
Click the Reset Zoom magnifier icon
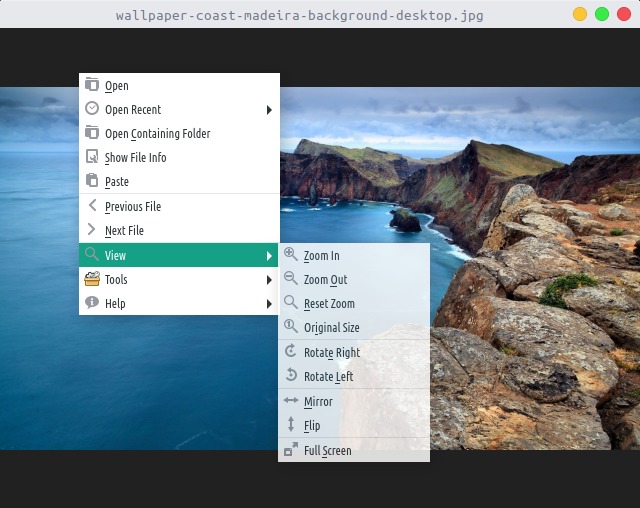(x=291, y=302)
